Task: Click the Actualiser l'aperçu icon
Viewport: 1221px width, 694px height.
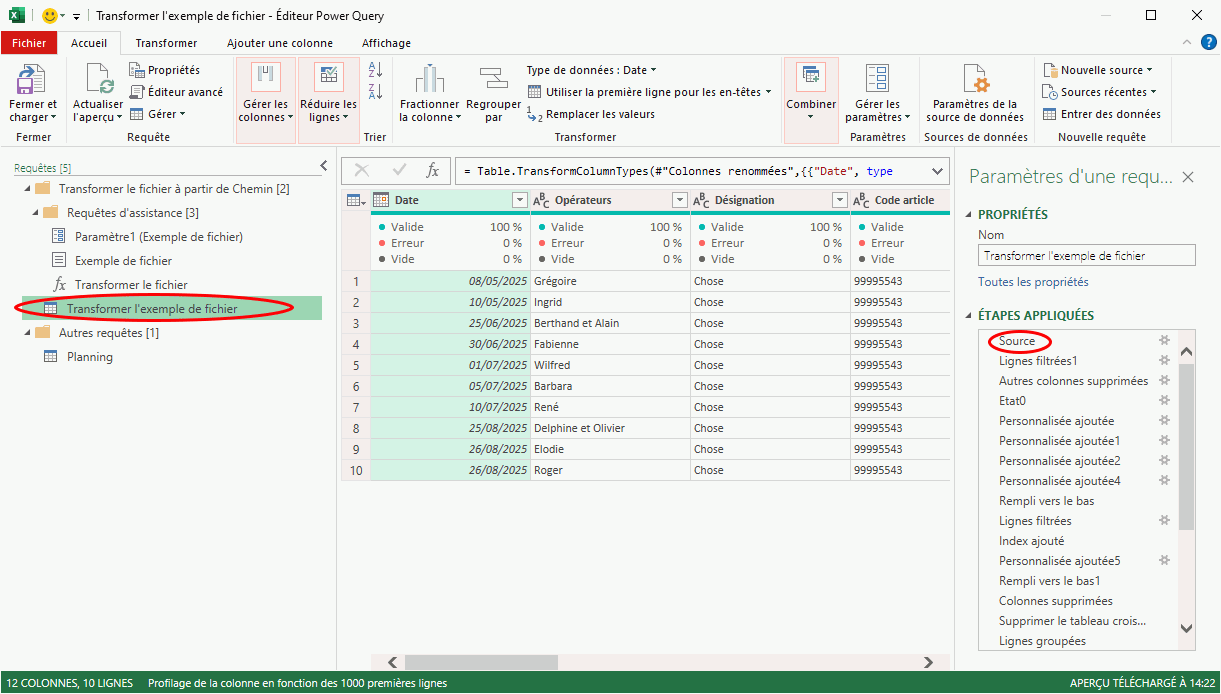Action: pyautogui.click(x=98, y=79)
